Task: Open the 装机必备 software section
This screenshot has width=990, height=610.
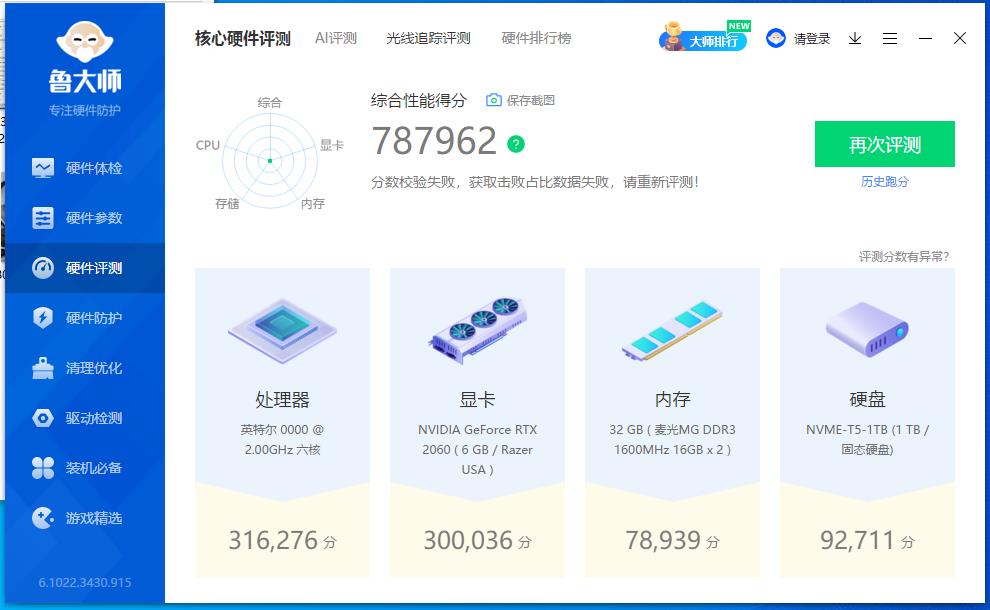Action: (87, 467)
